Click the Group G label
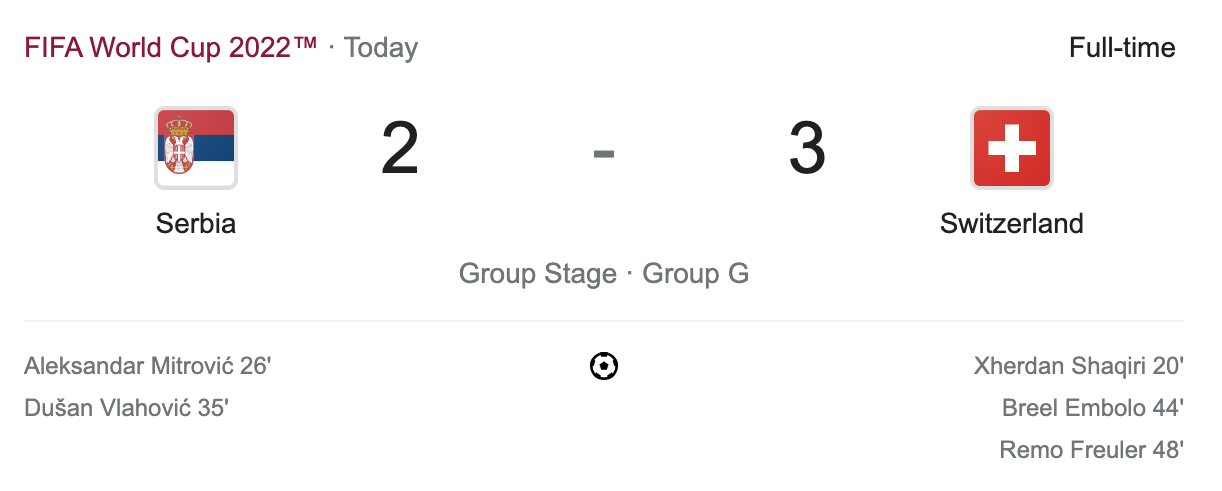This screenshot has width=1222, height=491. pyautogui.click(x=695, y=274)
